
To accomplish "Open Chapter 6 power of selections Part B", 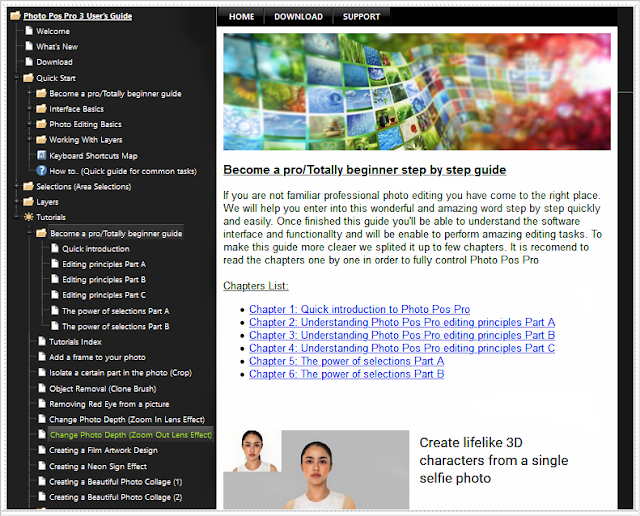I will coord(347,374).
